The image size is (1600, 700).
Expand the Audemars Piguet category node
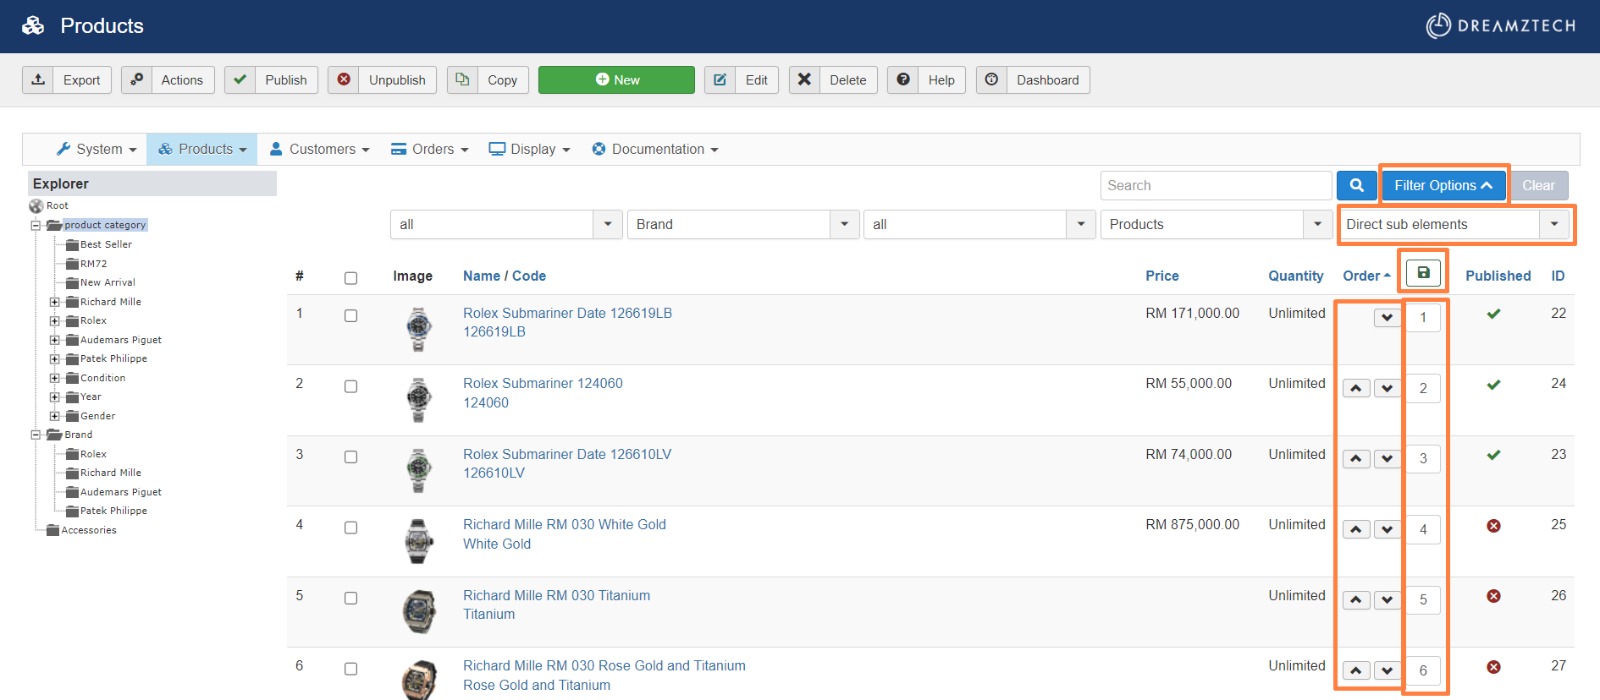coord(55,340)
